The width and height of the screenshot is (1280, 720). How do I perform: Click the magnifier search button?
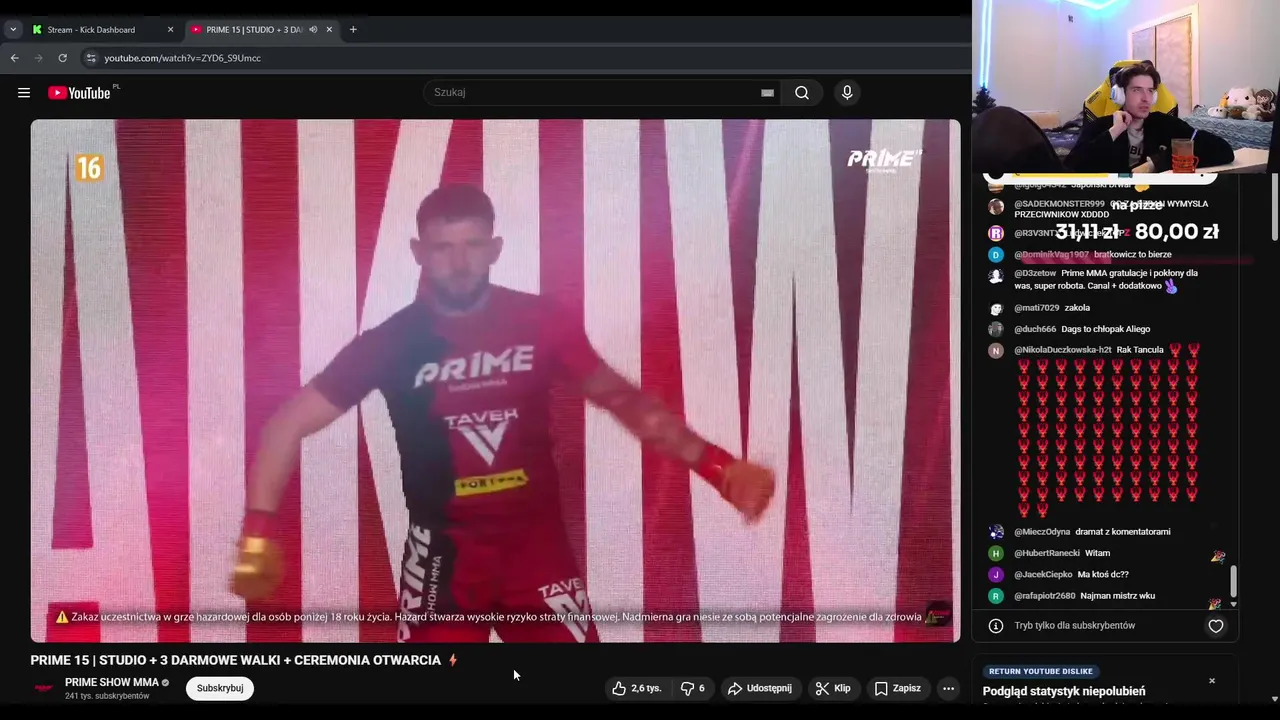tap(802, 92)
